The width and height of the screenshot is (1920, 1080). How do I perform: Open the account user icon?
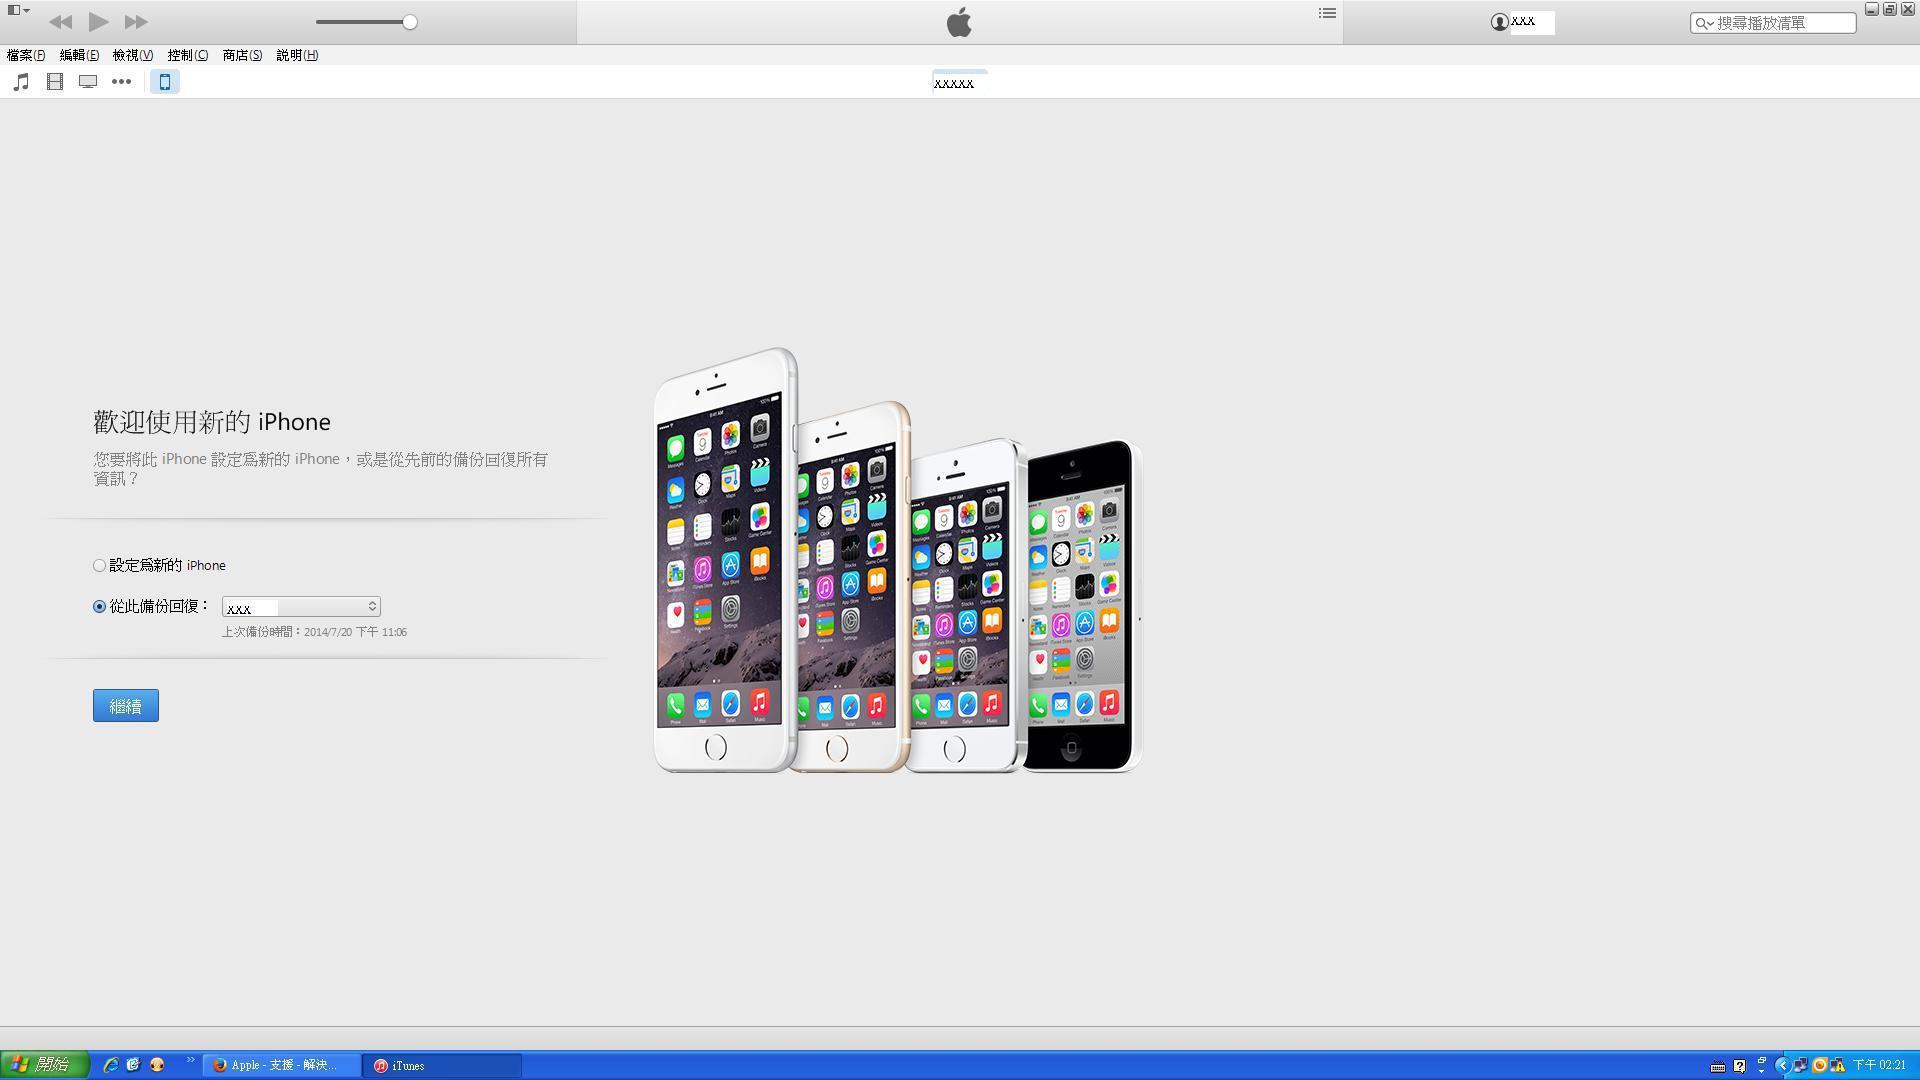(x=1499, y=22)
